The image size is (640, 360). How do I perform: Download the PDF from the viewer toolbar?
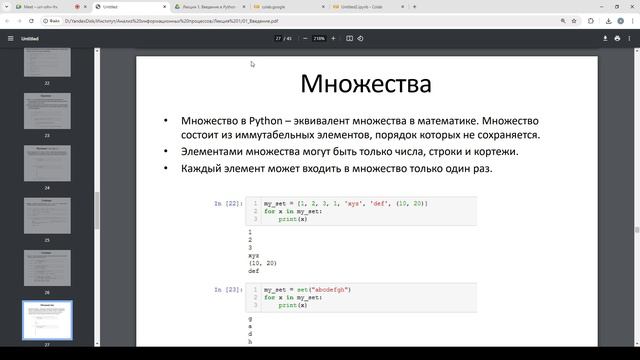[605, 38]
